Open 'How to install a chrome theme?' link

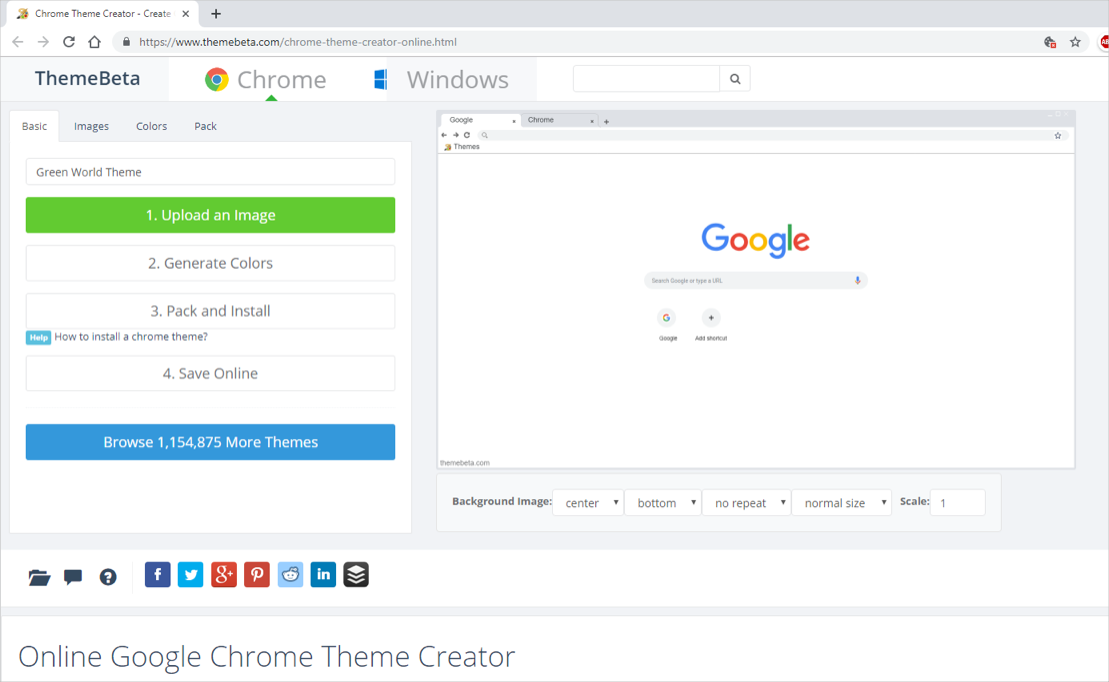131,337
